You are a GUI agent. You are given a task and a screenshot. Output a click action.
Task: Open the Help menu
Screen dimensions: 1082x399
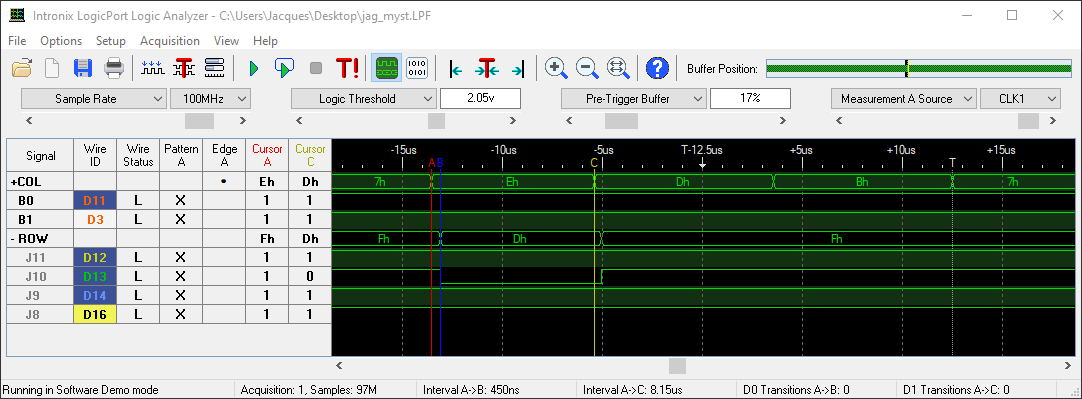click(266, 41)
